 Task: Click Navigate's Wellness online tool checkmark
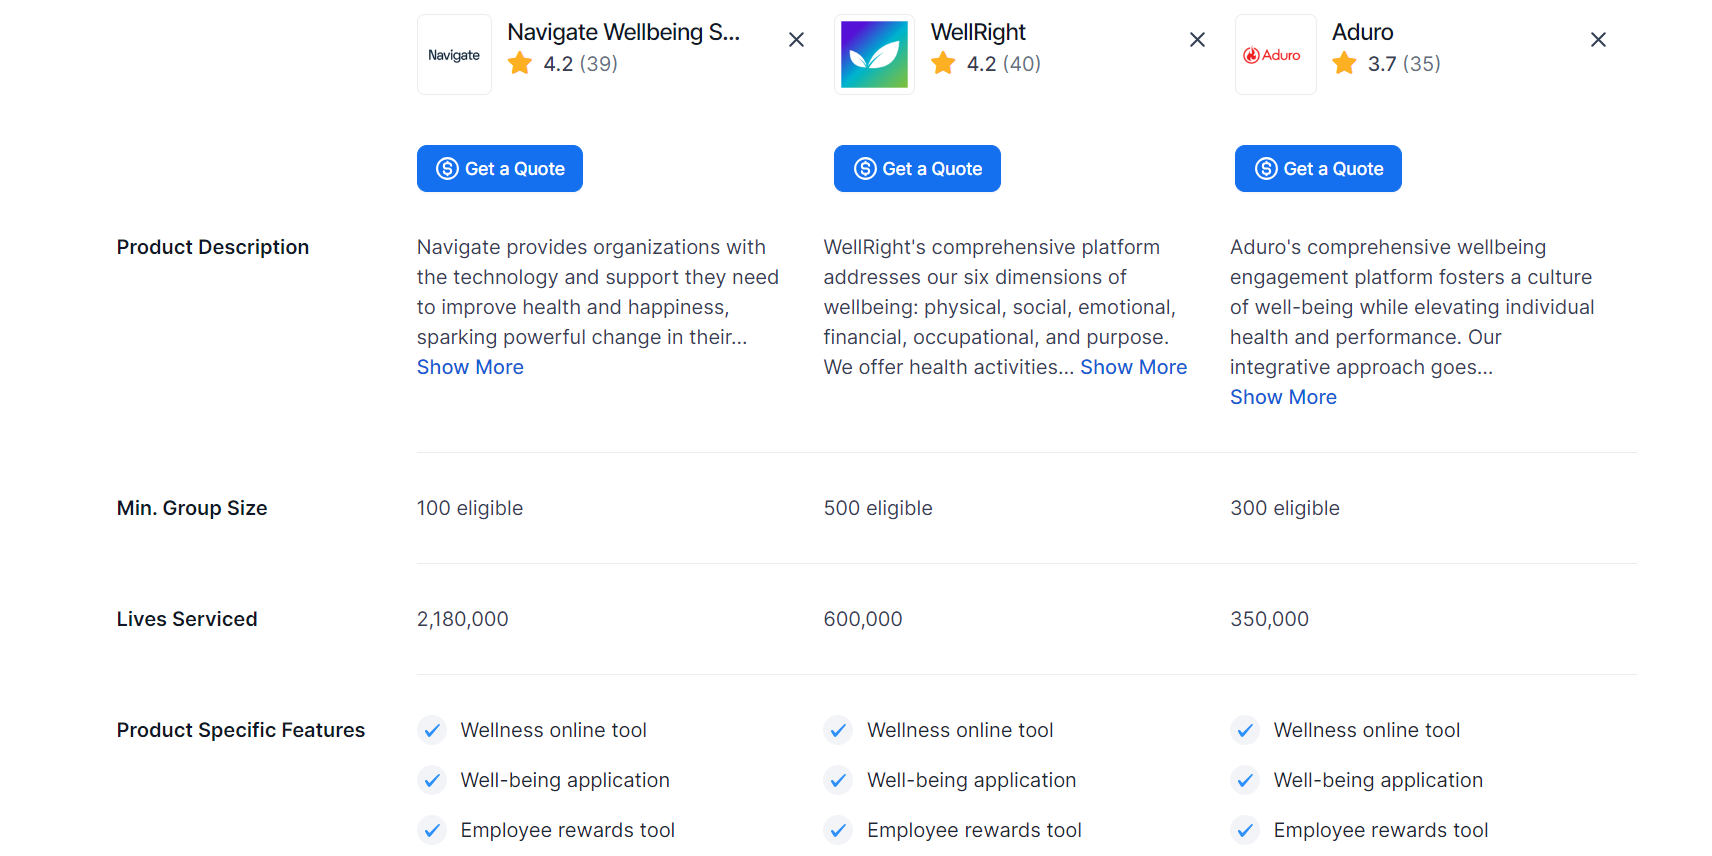432,730
